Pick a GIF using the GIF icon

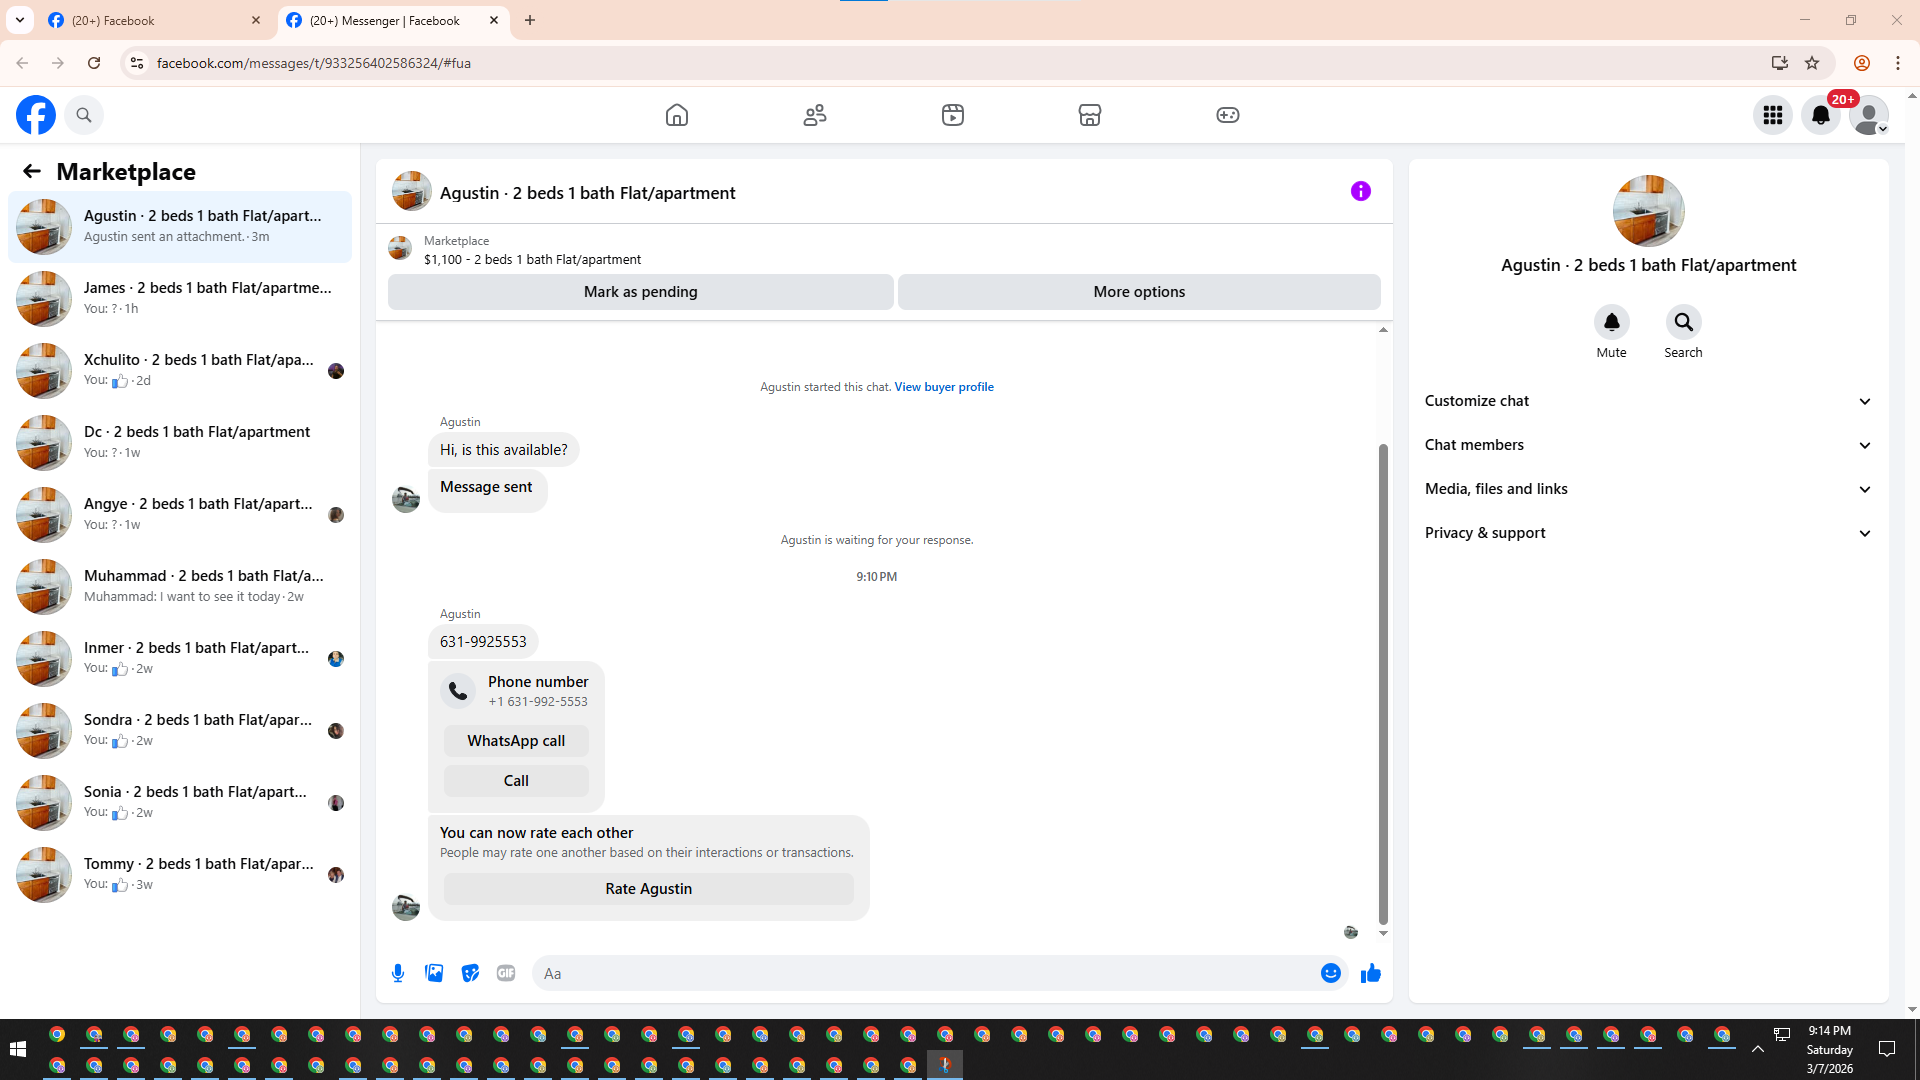[x=506, y=973]
